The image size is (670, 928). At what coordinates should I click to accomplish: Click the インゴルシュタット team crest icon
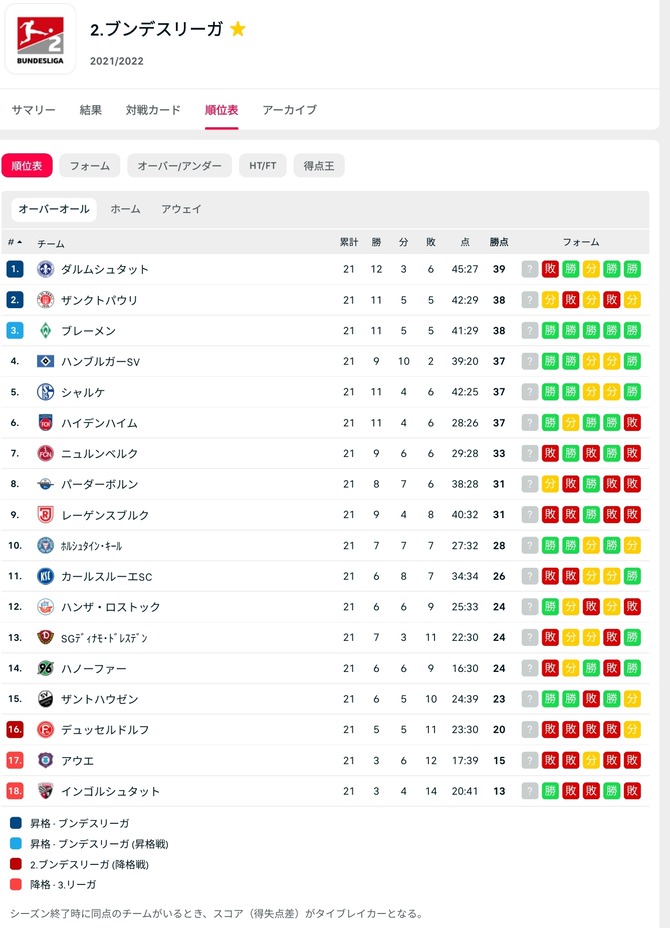46,791
